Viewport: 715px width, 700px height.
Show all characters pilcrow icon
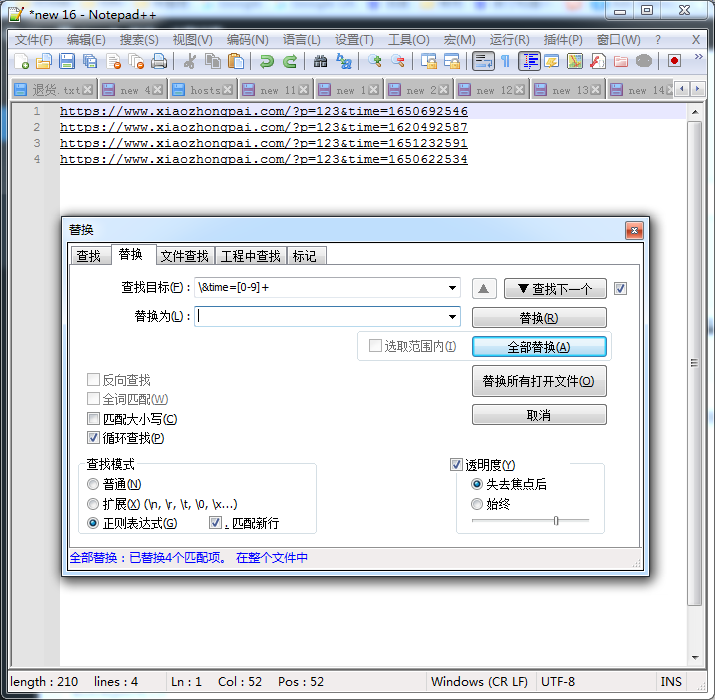[506, 61]
